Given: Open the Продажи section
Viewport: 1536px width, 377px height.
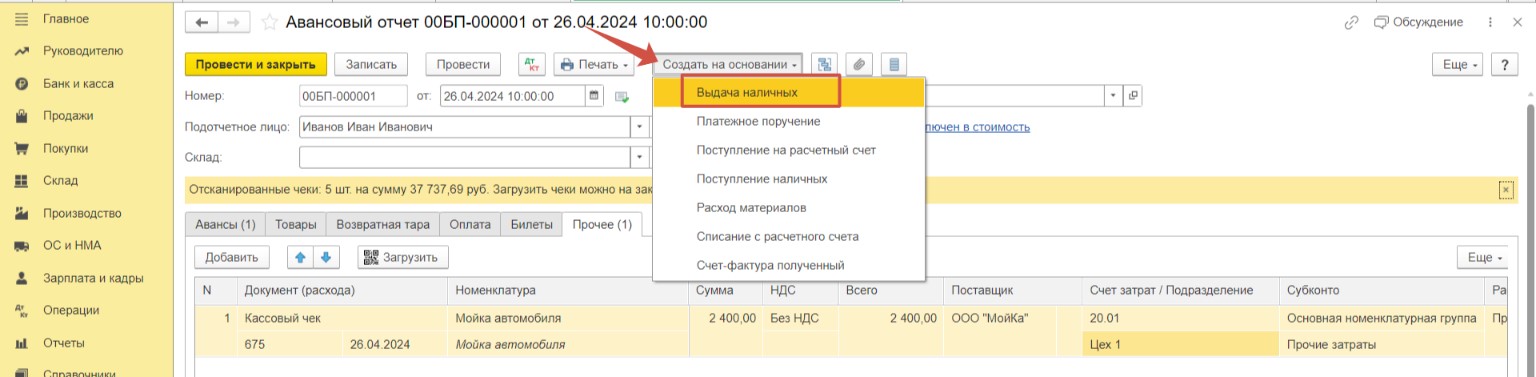Looking at the screenshot, I should [68, 116].
